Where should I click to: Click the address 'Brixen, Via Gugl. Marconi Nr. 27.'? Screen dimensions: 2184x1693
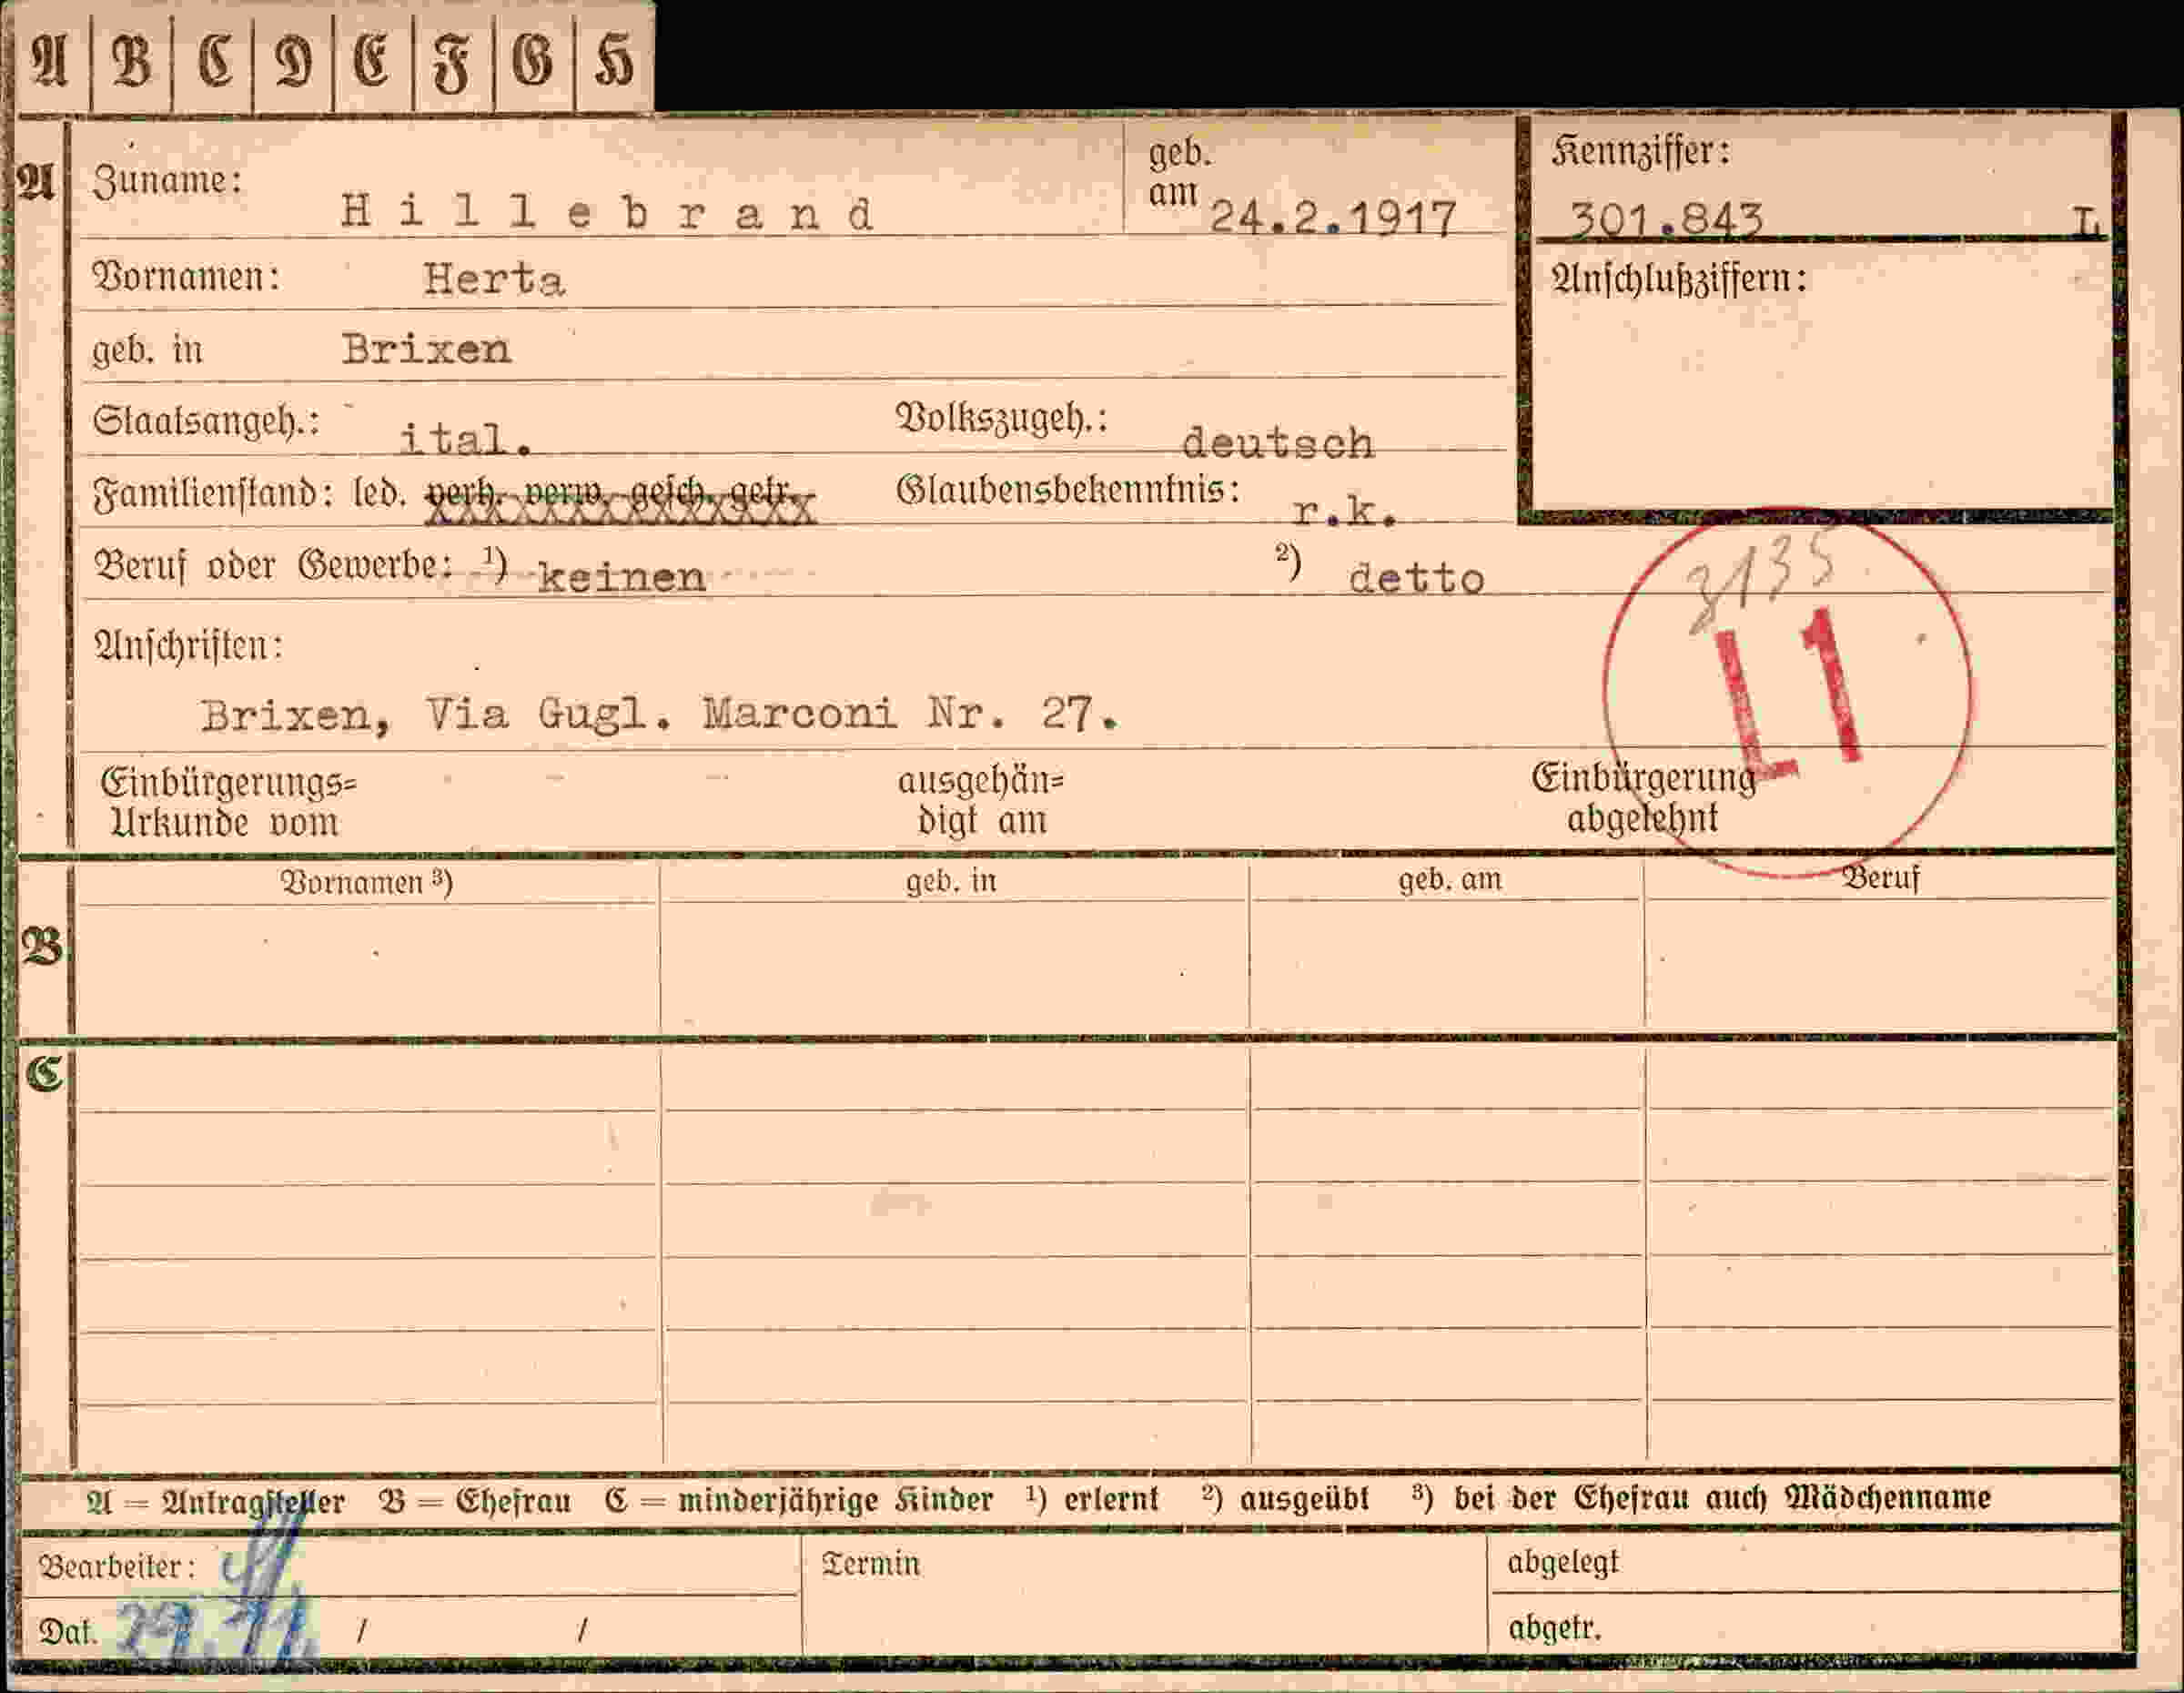point(660,714)
